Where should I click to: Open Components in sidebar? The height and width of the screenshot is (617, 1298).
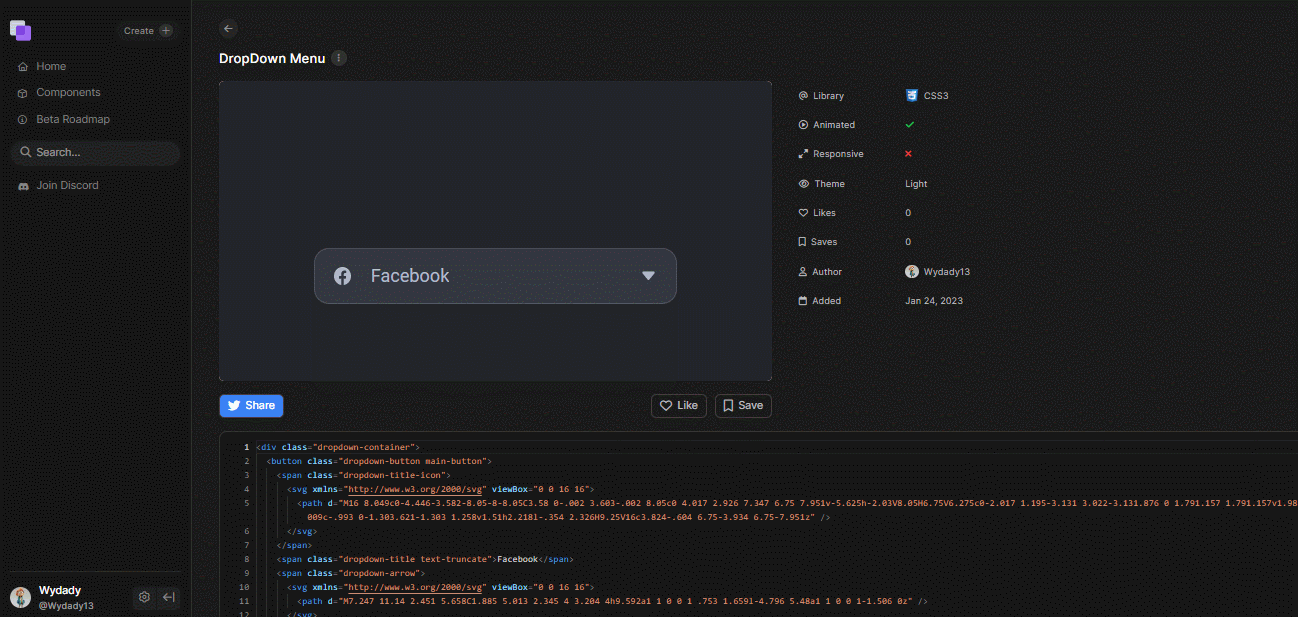[x=68, y=92]
